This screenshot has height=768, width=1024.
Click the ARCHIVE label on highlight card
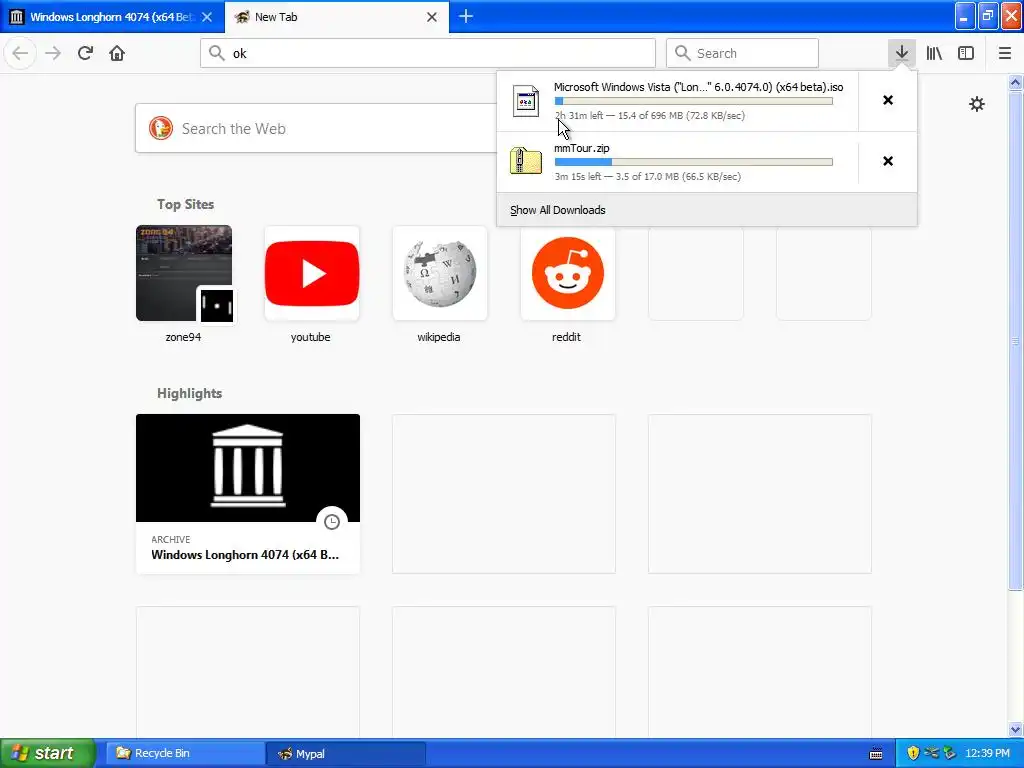pyautogui.click(x=170, y=539)
